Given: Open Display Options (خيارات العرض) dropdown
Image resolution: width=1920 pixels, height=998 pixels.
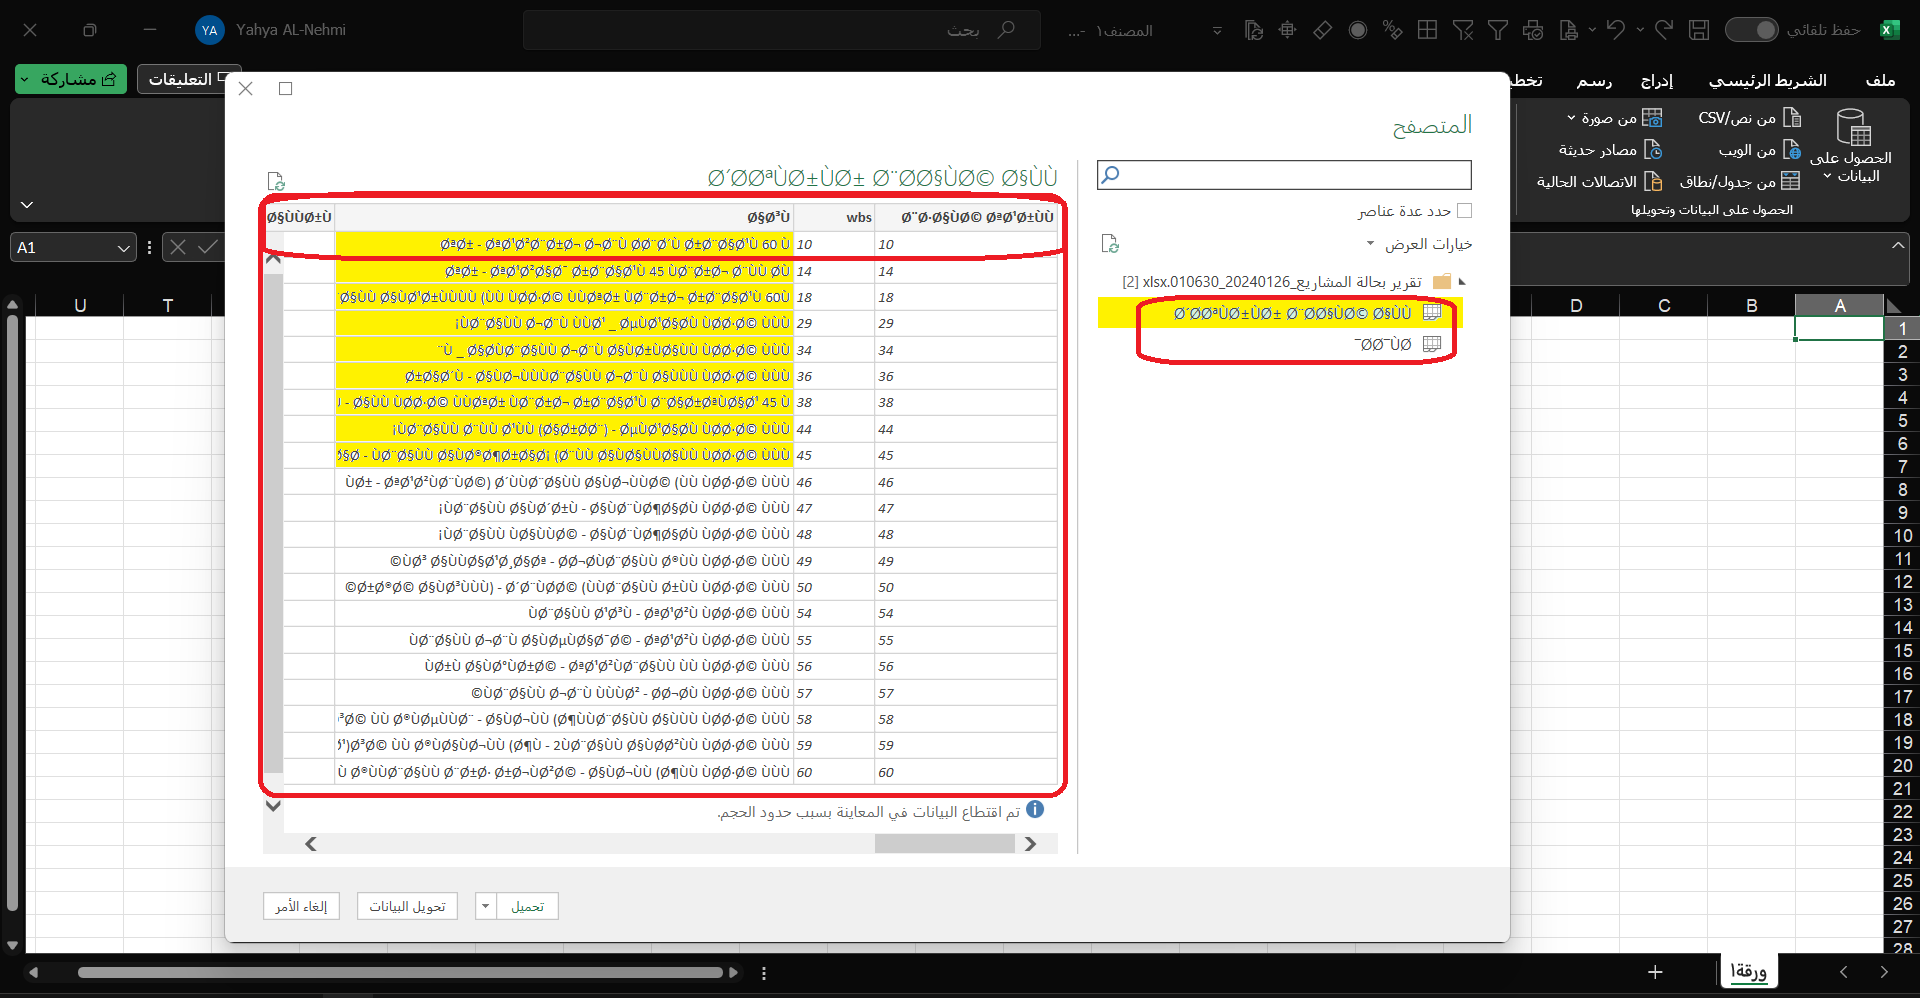Looking at the screenshot, I should (1420, 244).
